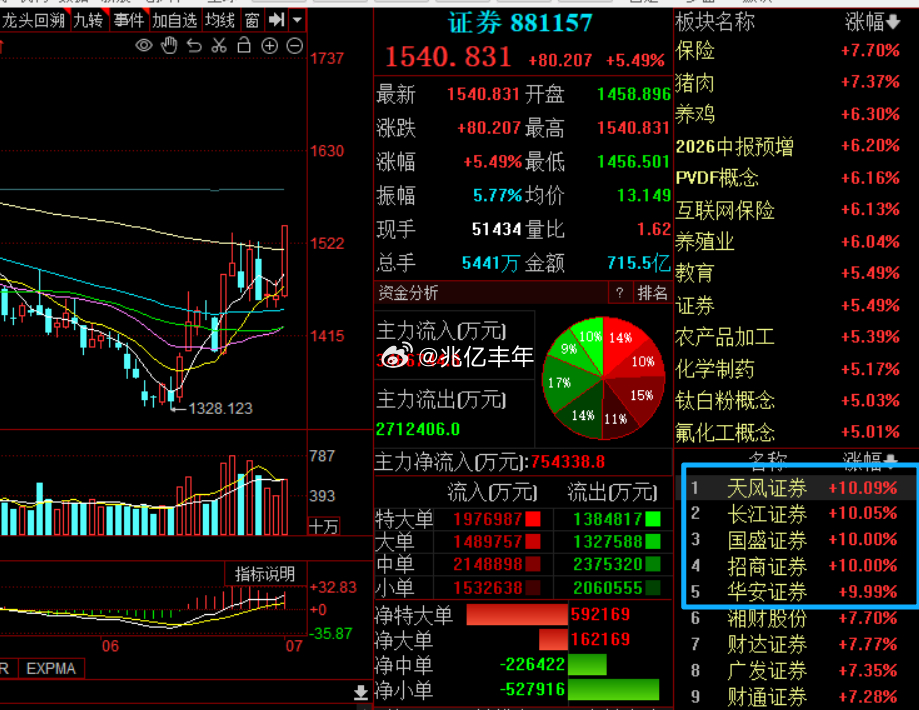Image resolution: width=919 pixels, height=710 pixels.
Task: Open 财达证券 stock row
Action: coord(795,644)
